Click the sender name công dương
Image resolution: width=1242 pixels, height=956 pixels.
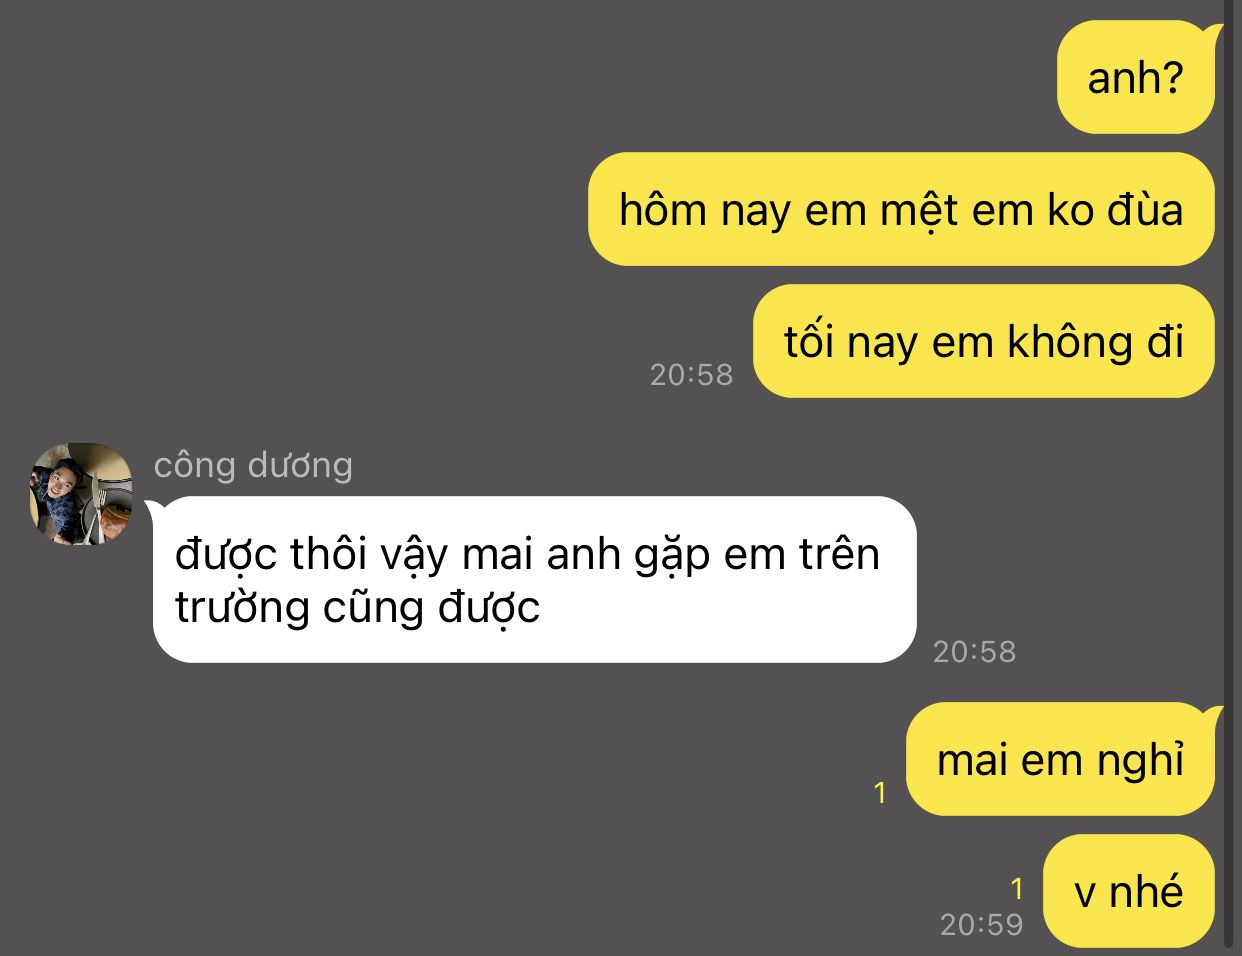[x=253, y=465]
